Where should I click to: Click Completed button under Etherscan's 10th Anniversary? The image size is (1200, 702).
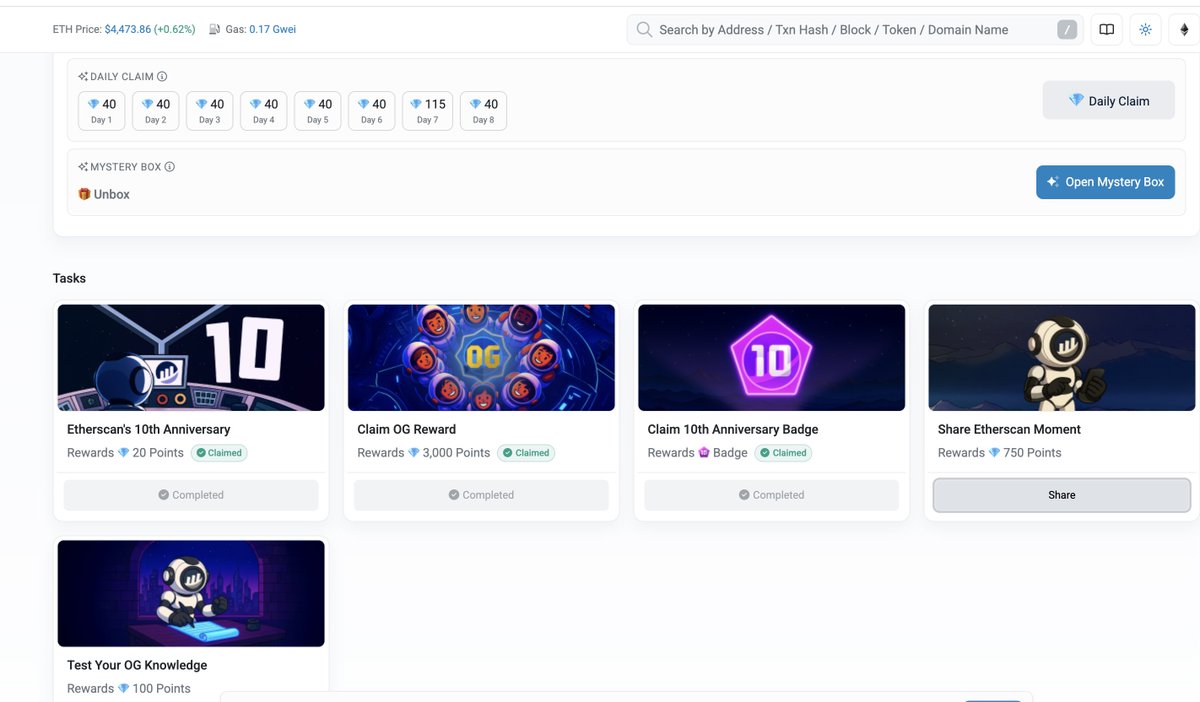(x=191, y=495)
